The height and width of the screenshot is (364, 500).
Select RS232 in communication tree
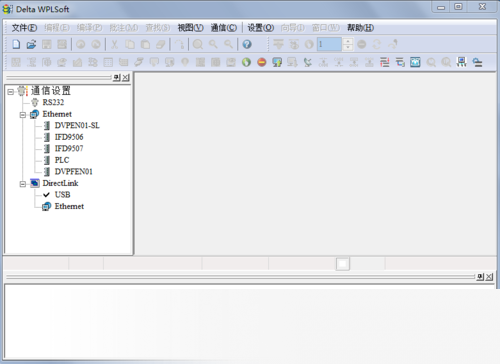(53, 102)
